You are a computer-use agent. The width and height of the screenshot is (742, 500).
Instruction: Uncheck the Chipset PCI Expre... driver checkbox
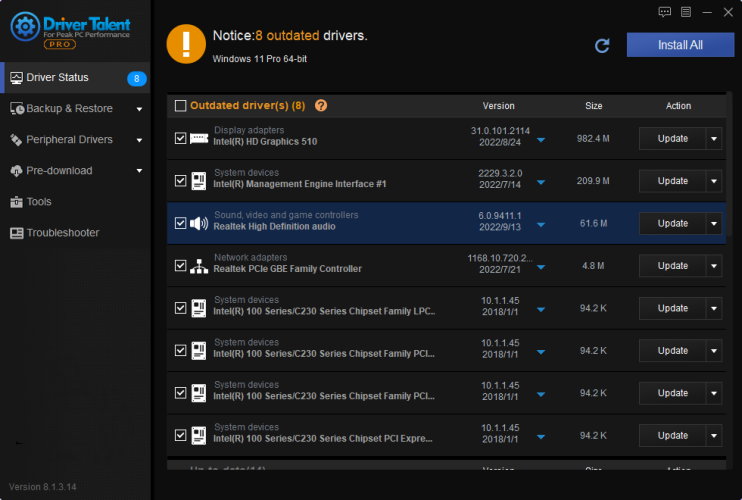click(180, 435)
